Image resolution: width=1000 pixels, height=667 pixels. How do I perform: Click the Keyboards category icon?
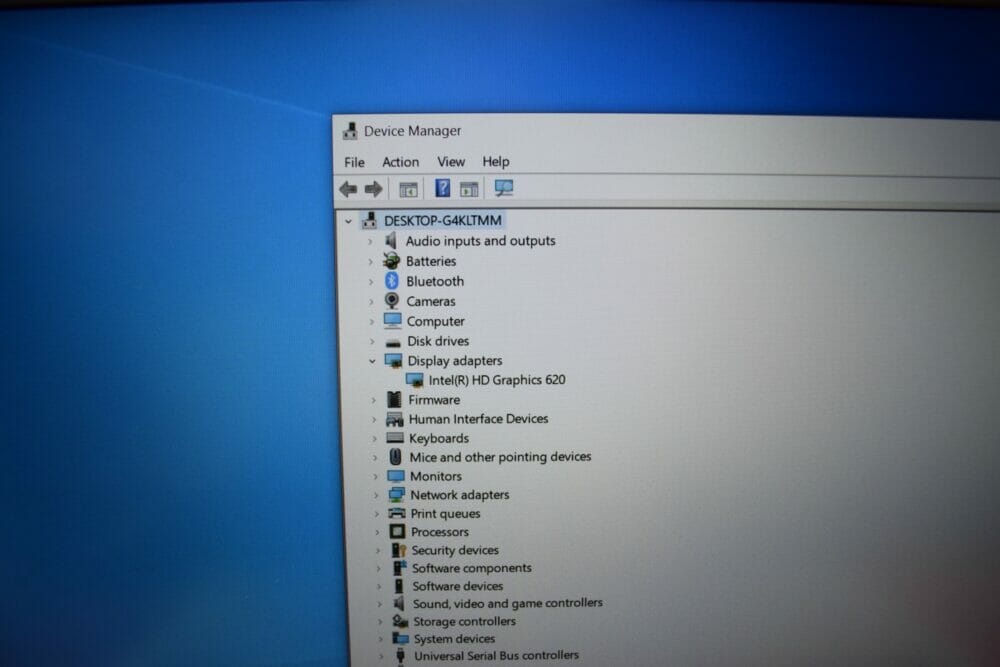point(395,438)
